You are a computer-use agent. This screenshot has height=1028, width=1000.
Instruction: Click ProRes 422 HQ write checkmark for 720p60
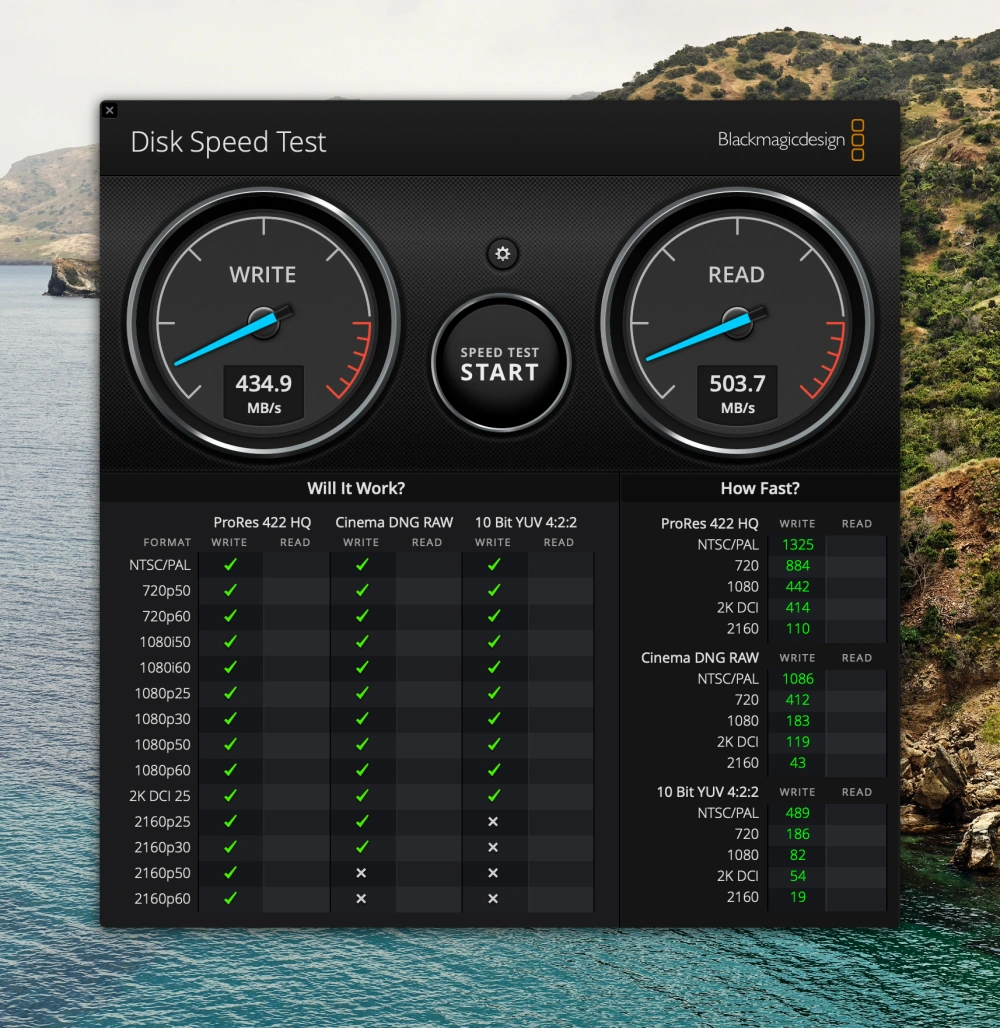point(230,616)
